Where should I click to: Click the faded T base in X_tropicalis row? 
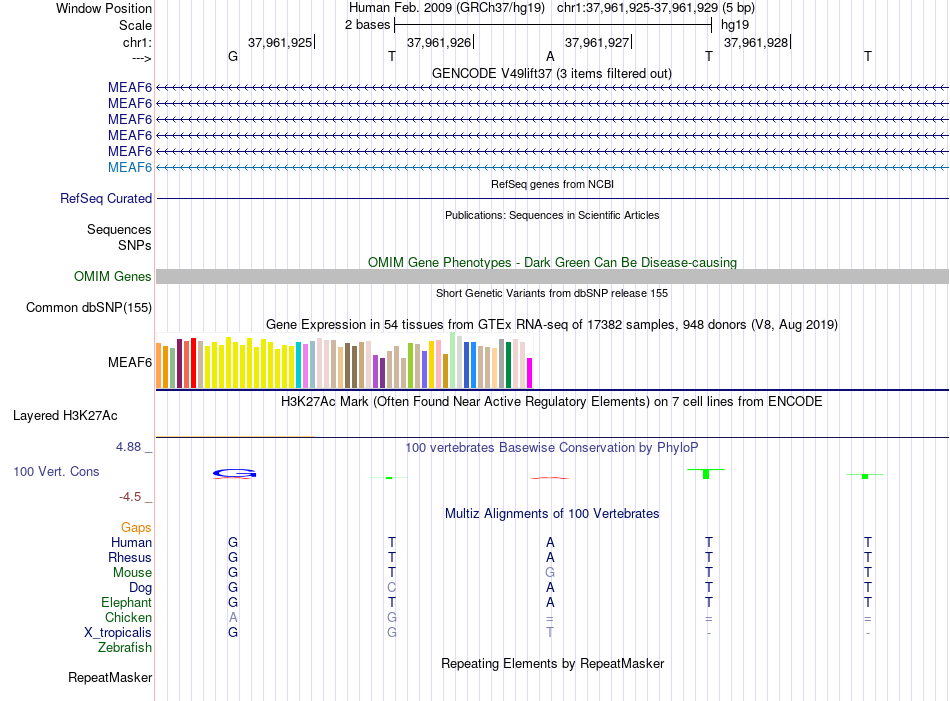[x=550, y=633]
